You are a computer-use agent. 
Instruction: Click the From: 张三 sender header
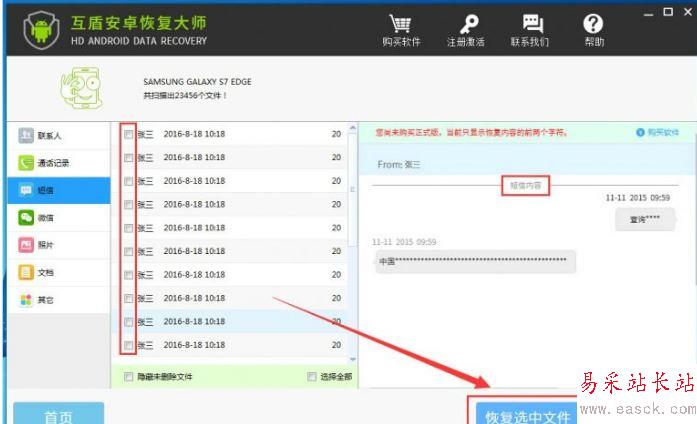(x=399, y=165)
